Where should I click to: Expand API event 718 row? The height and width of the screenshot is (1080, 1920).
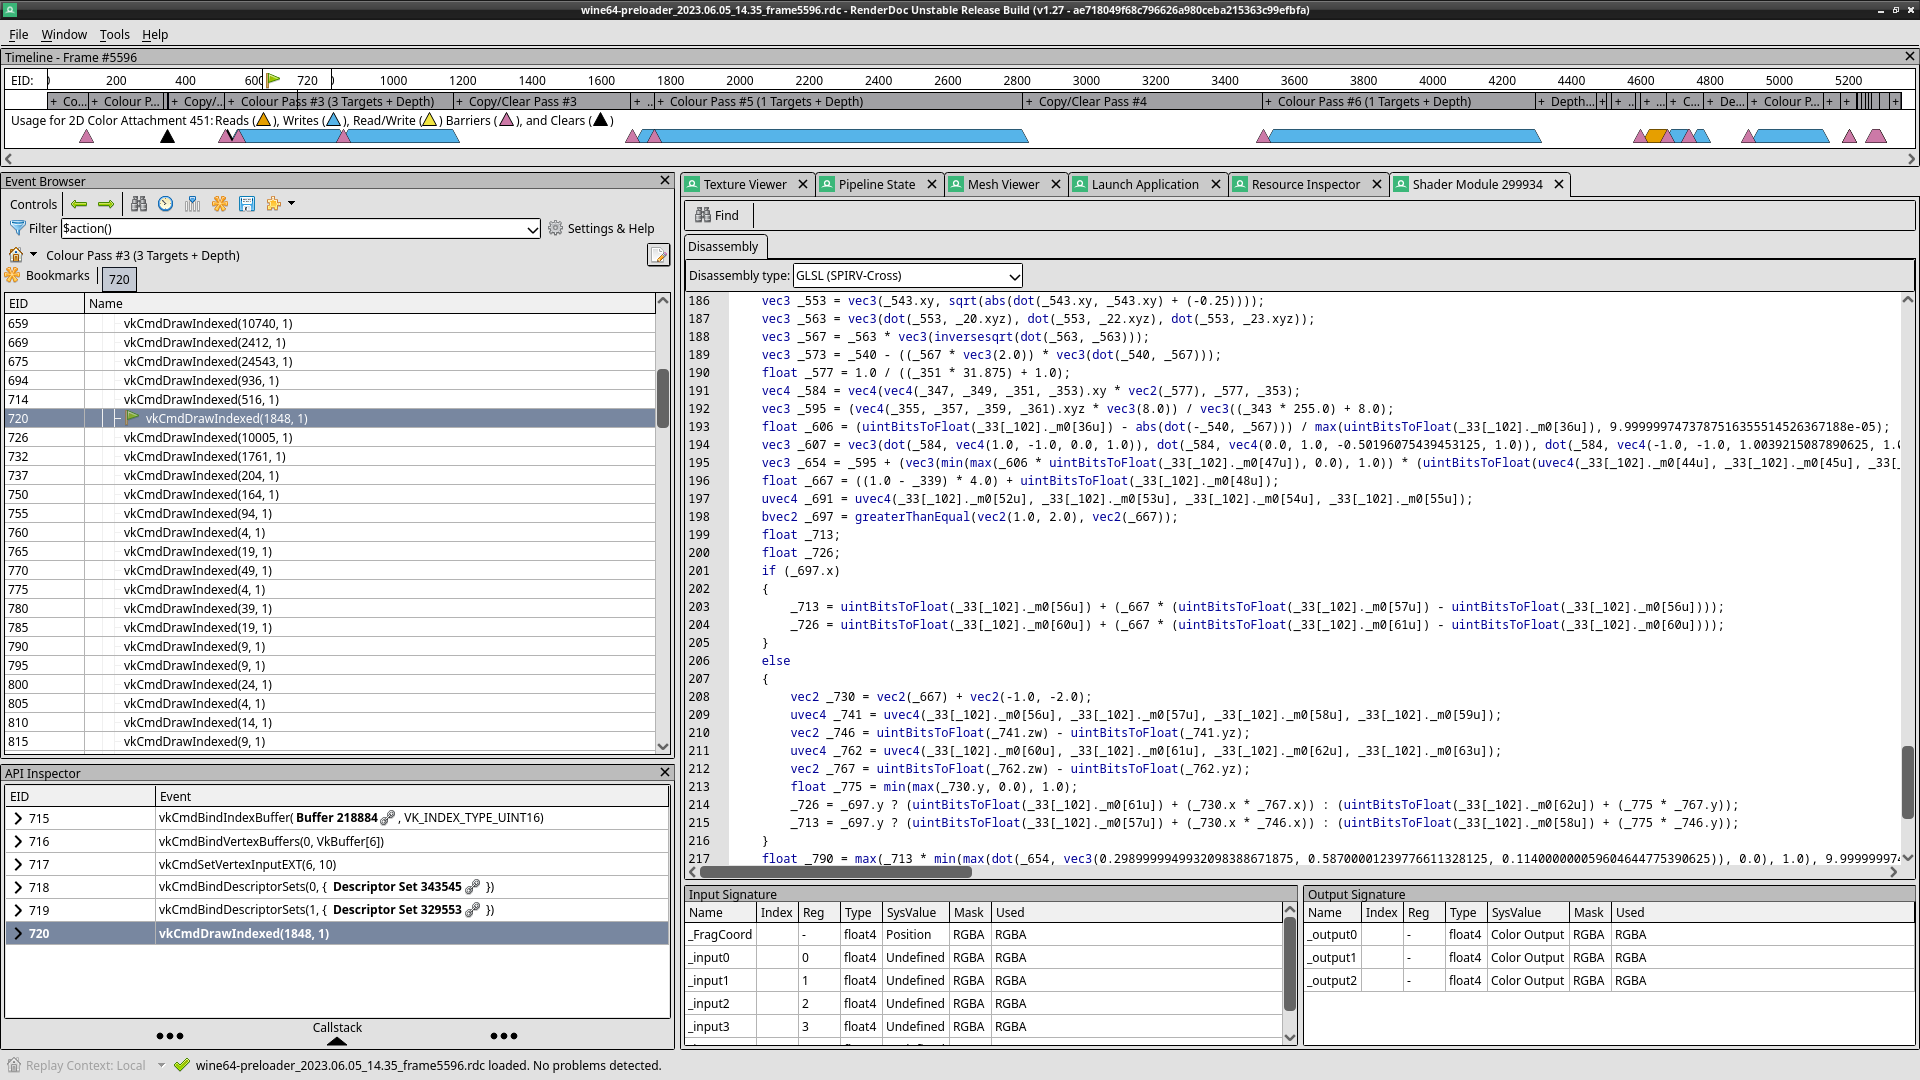[x=18, y=887]
